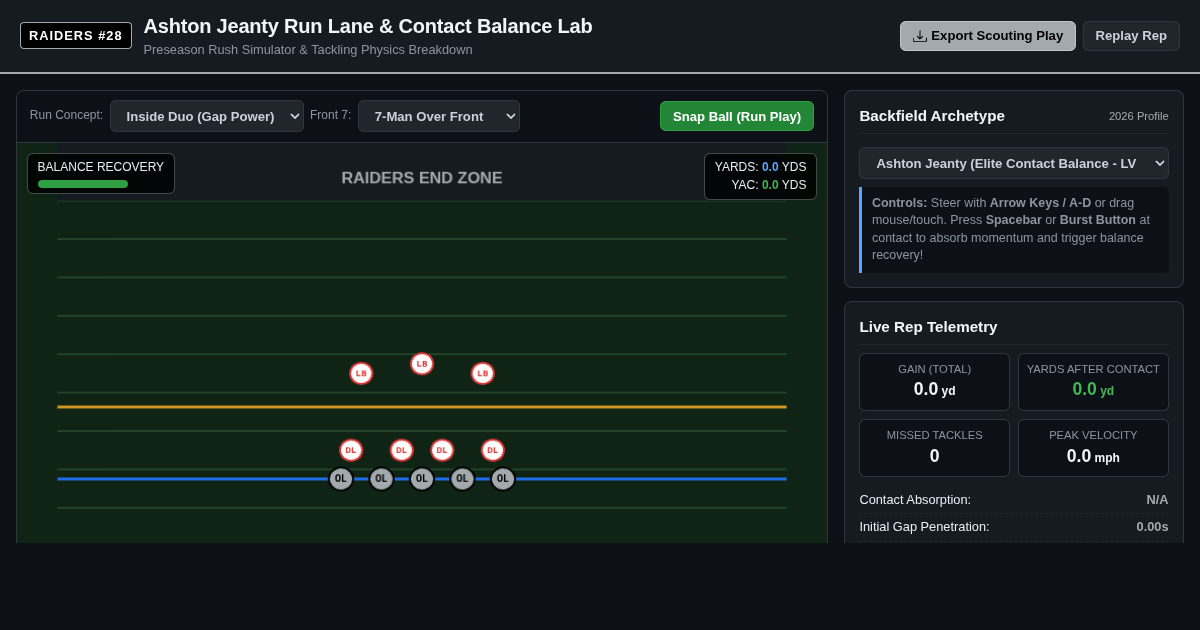The width and height of the screenshot is (1200, 630).
Task: Select the leftmost DL defender marker
Action: click(x=351, y=450)
